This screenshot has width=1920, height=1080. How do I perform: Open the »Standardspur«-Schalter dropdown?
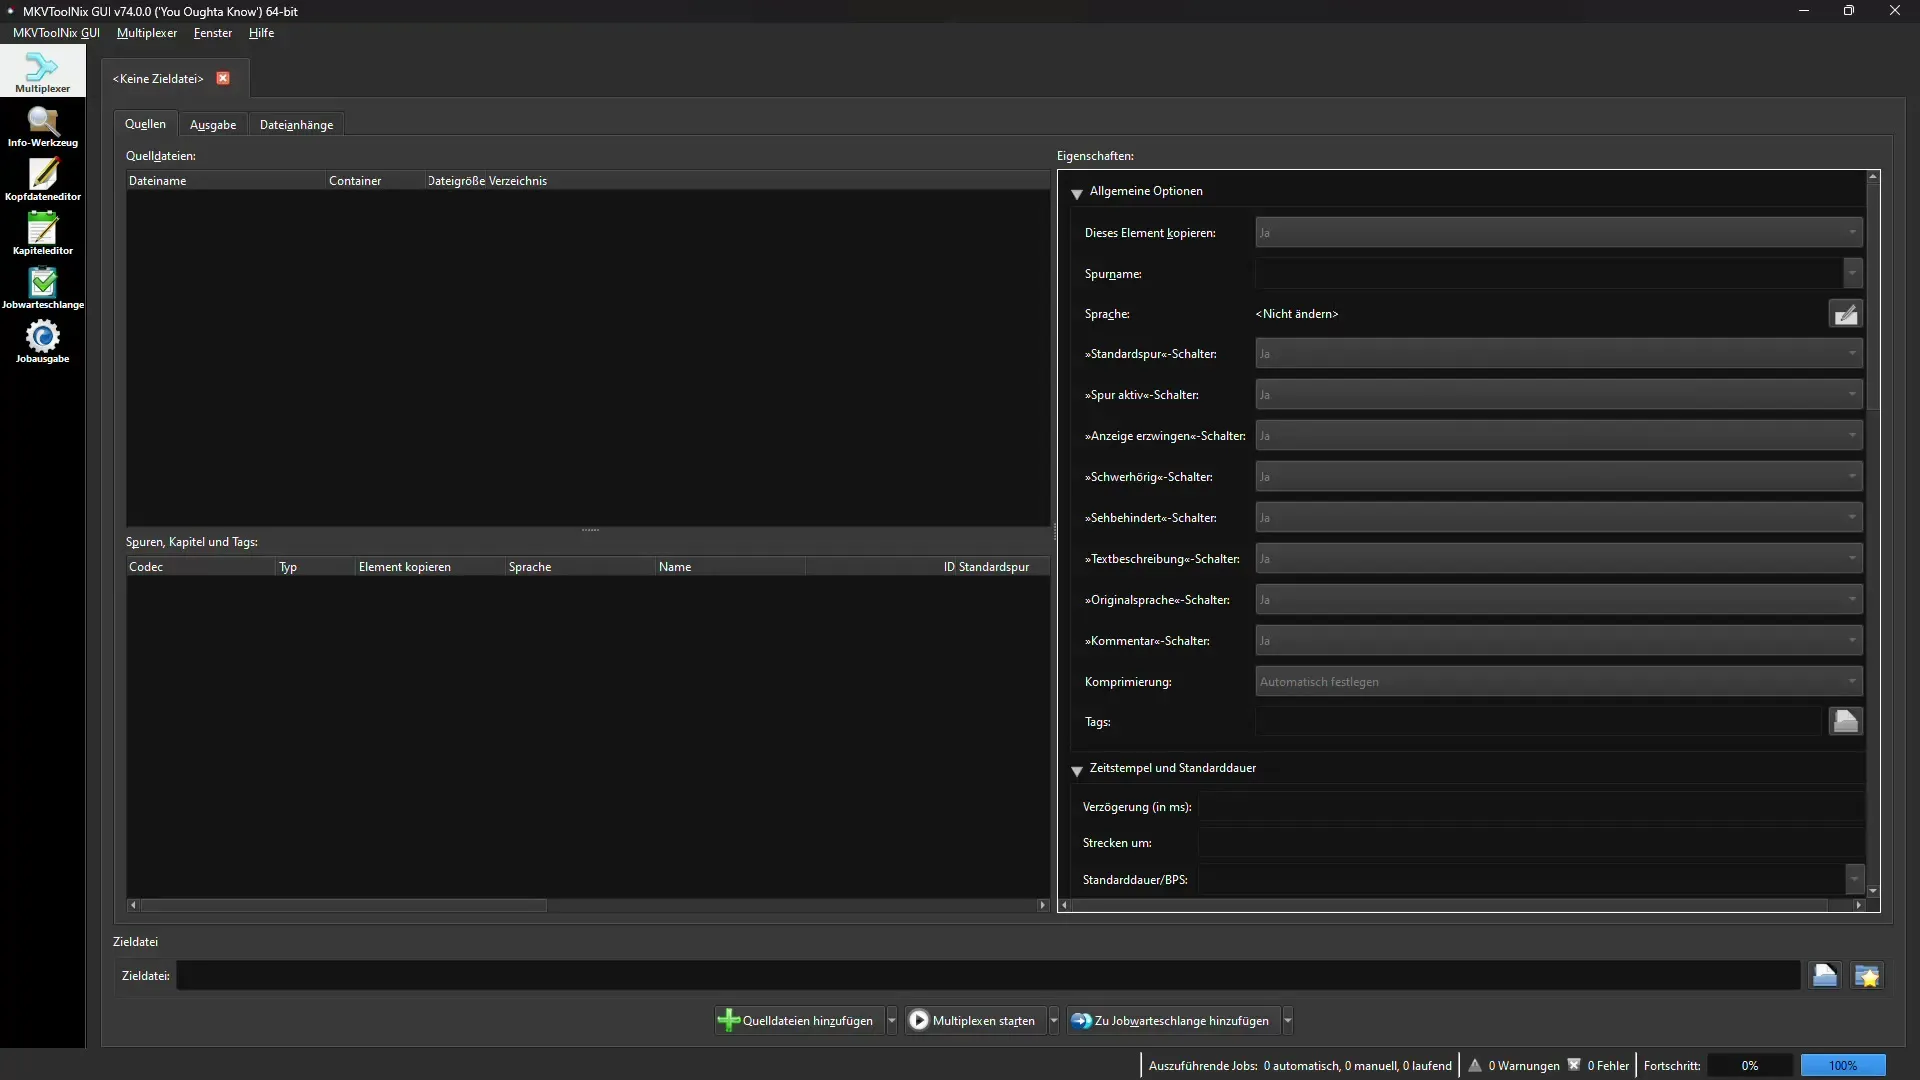[1558, 354]
